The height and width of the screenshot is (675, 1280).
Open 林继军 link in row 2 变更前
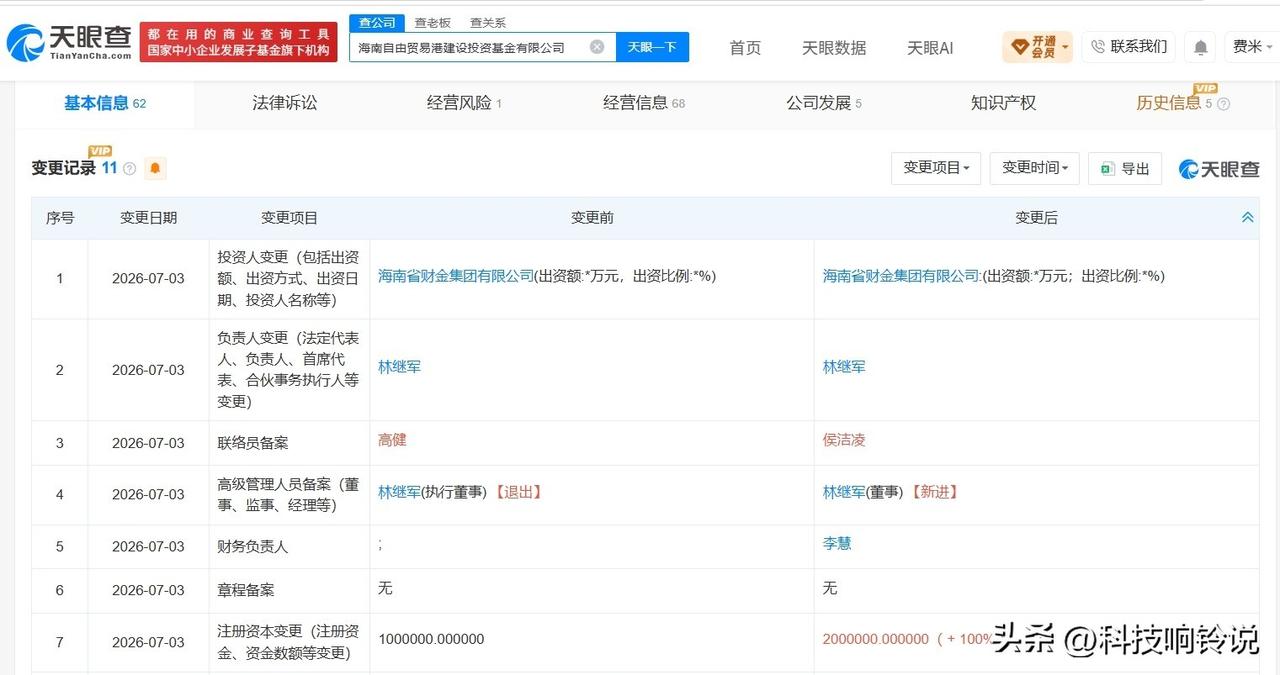[399, 367]
